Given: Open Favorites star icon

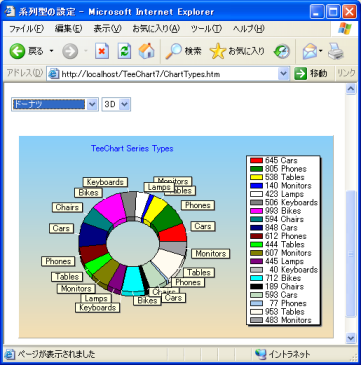Looking at the screenshot, I should (x=218, y=51).
